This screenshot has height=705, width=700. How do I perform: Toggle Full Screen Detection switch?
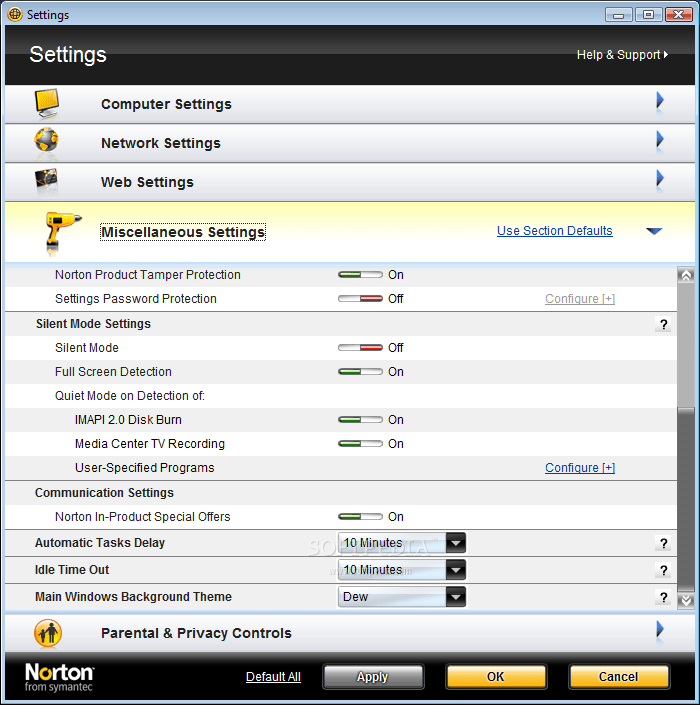(360, 372)
